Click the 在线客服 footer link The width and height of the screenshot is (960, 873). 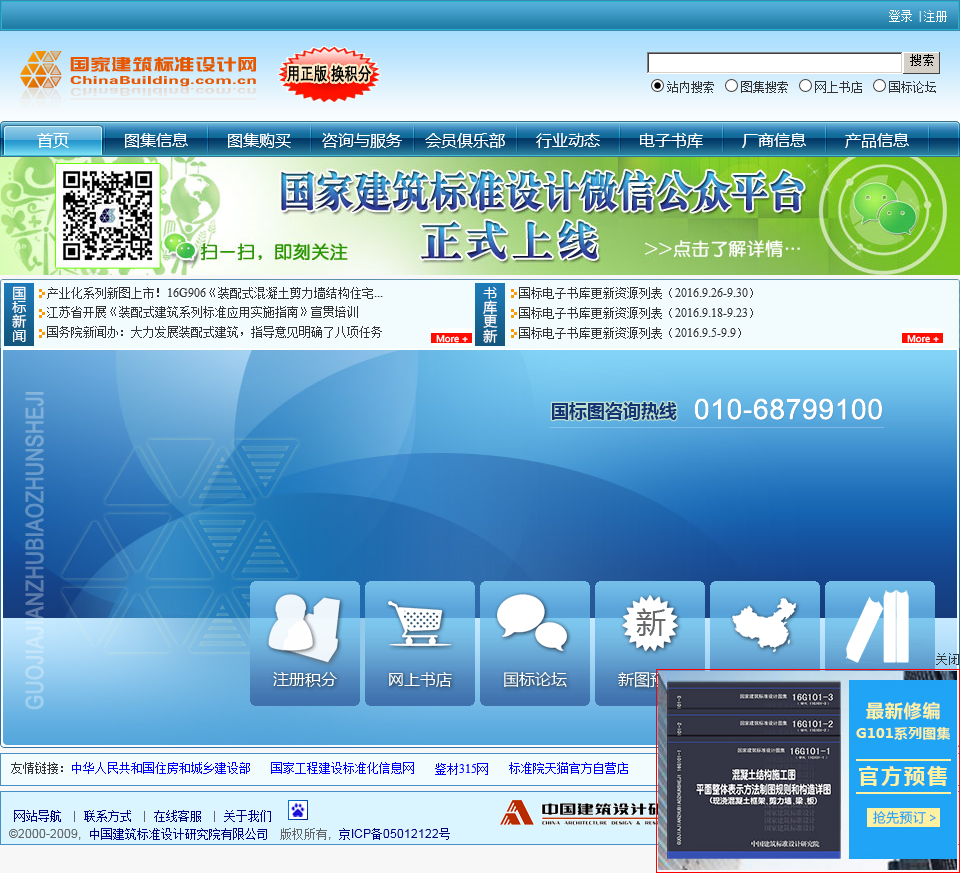(178, 816)
